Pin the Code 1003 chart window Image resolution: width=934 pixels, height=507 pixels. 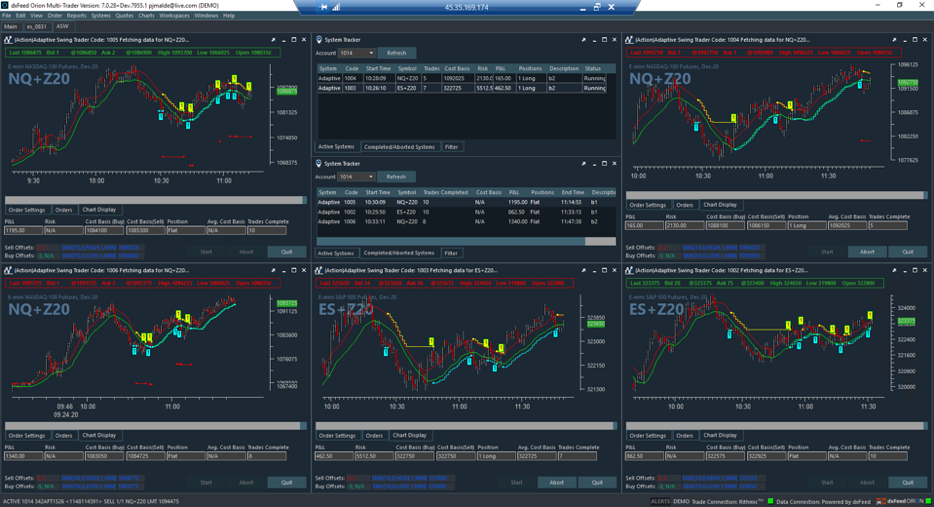click(584, 270)
